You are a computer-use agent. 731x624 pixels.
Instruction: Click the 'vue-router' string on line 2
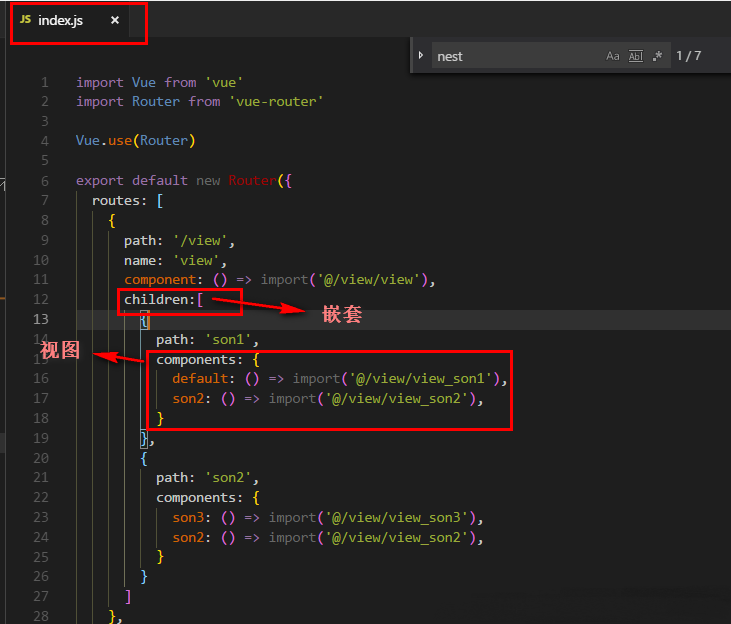pyautogui.click(x=276, y=102)
